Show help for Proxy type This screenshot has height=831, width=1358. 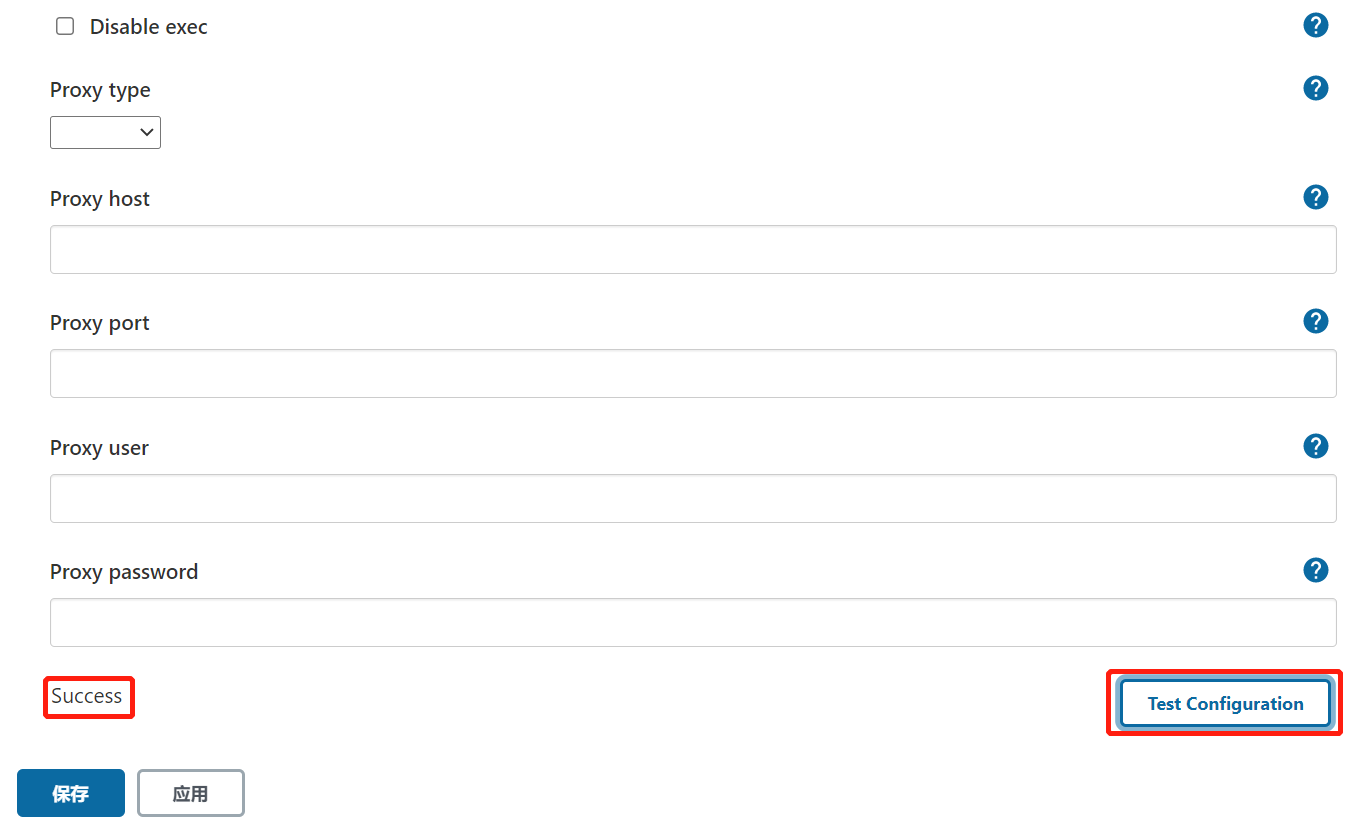pyautogui.click(x=1316, y=88)
